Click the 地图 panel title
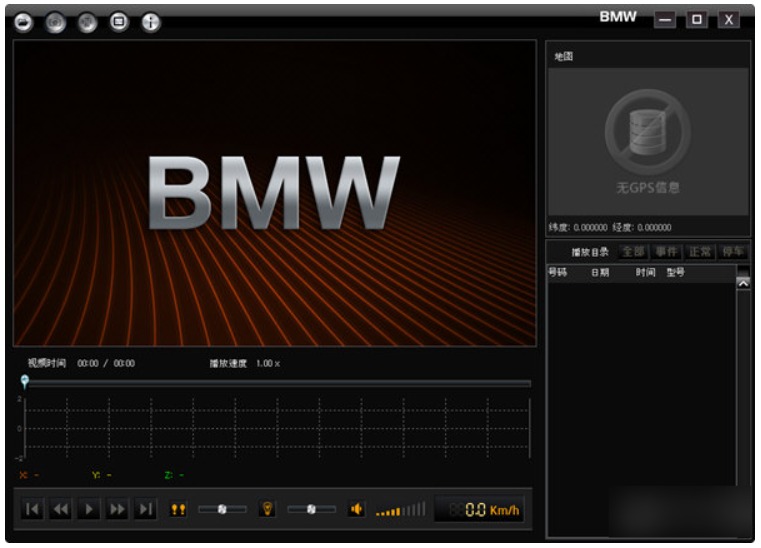 point(563,56)
